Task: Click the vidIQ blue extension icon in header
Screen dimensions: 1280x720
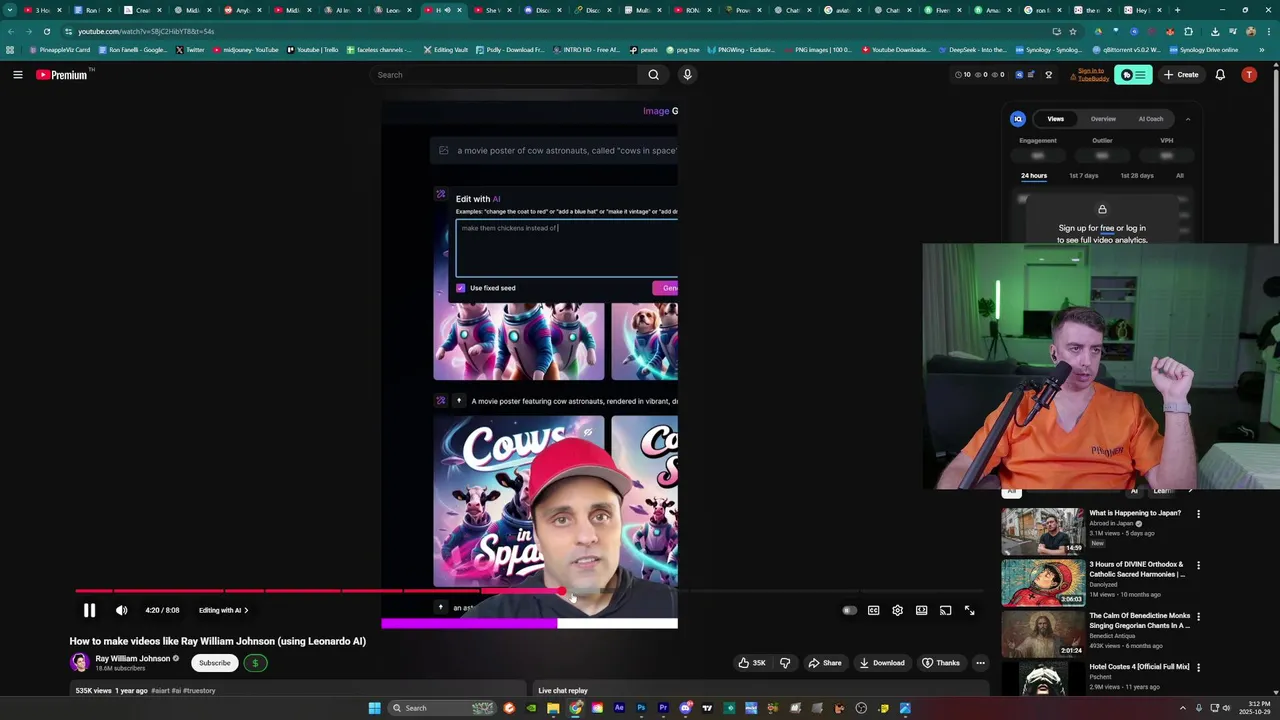Action: click(1019, 74)
